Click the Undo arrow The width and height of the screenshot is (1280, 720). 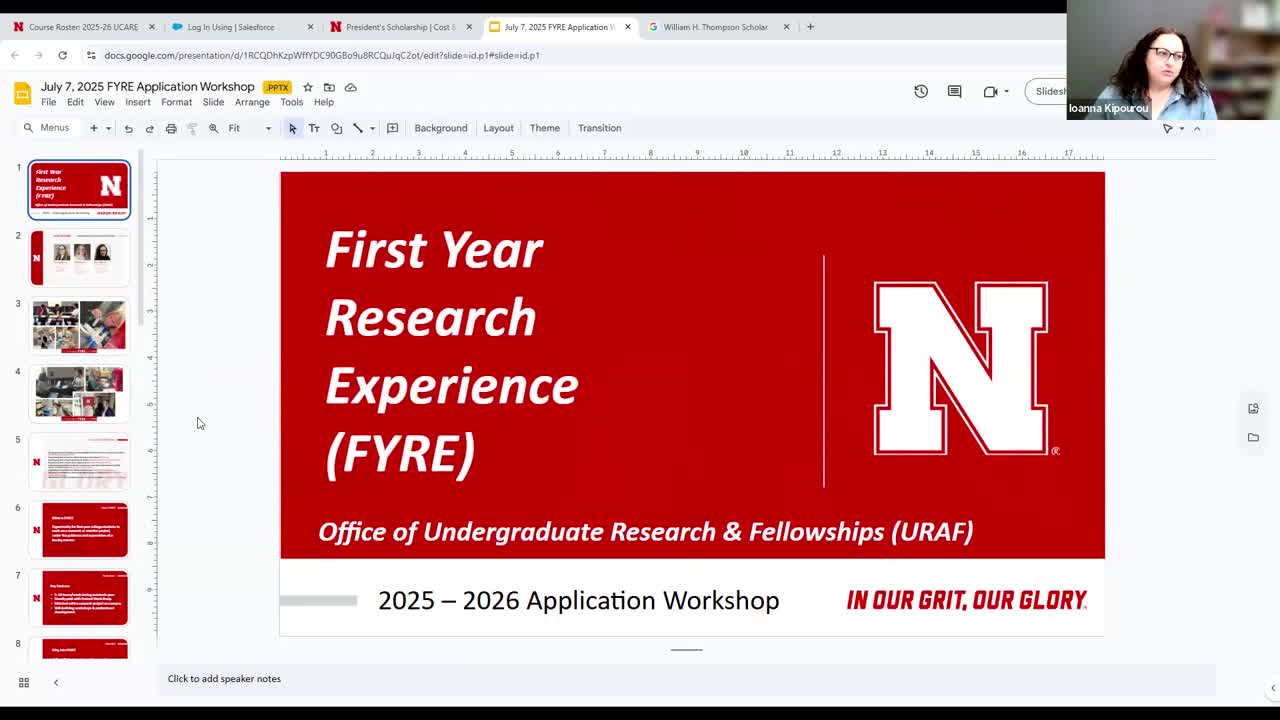128,128
